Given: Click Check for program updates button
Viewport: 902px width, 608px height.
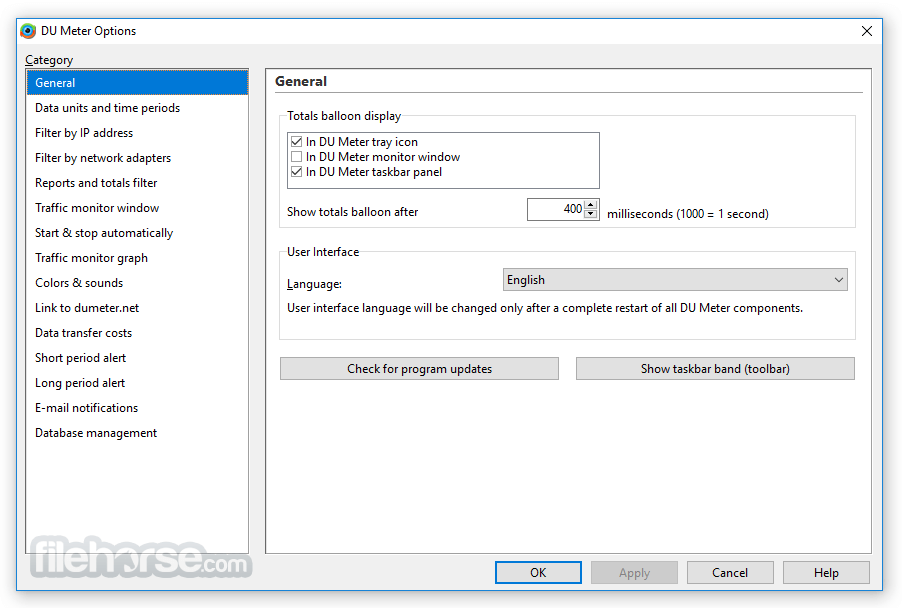Looking at the screenshot, I should [419, 369].
